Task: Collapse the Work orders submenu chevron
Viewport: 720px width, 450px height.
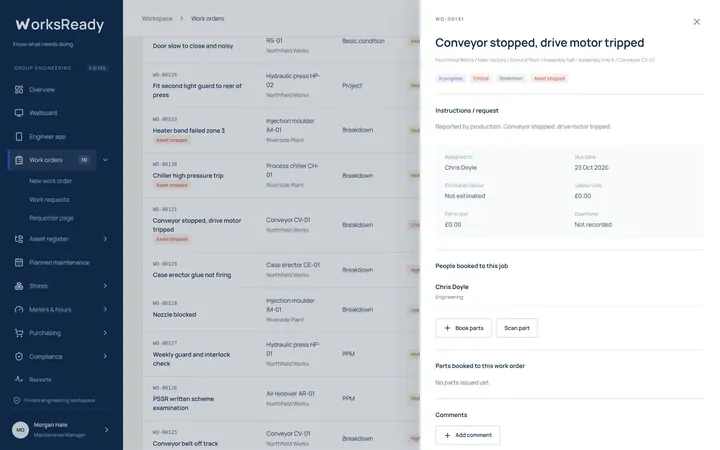Action: coord(105,160)
